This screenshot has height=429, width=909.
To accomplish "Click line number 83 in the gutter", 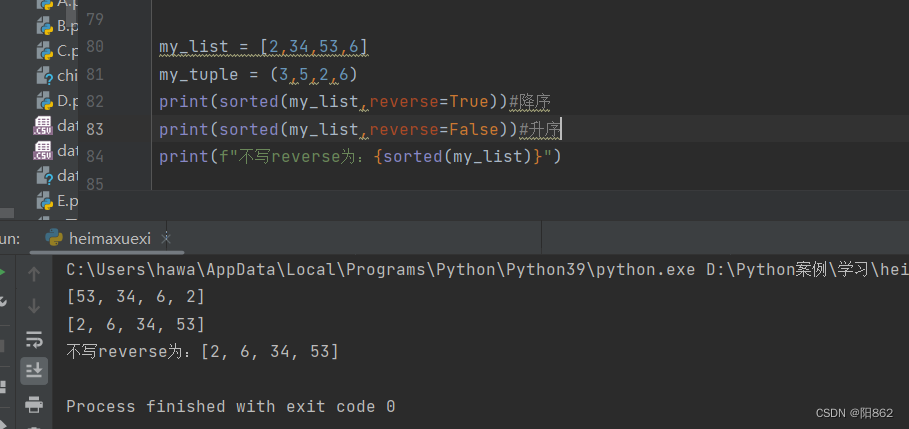I will [94, 129].
